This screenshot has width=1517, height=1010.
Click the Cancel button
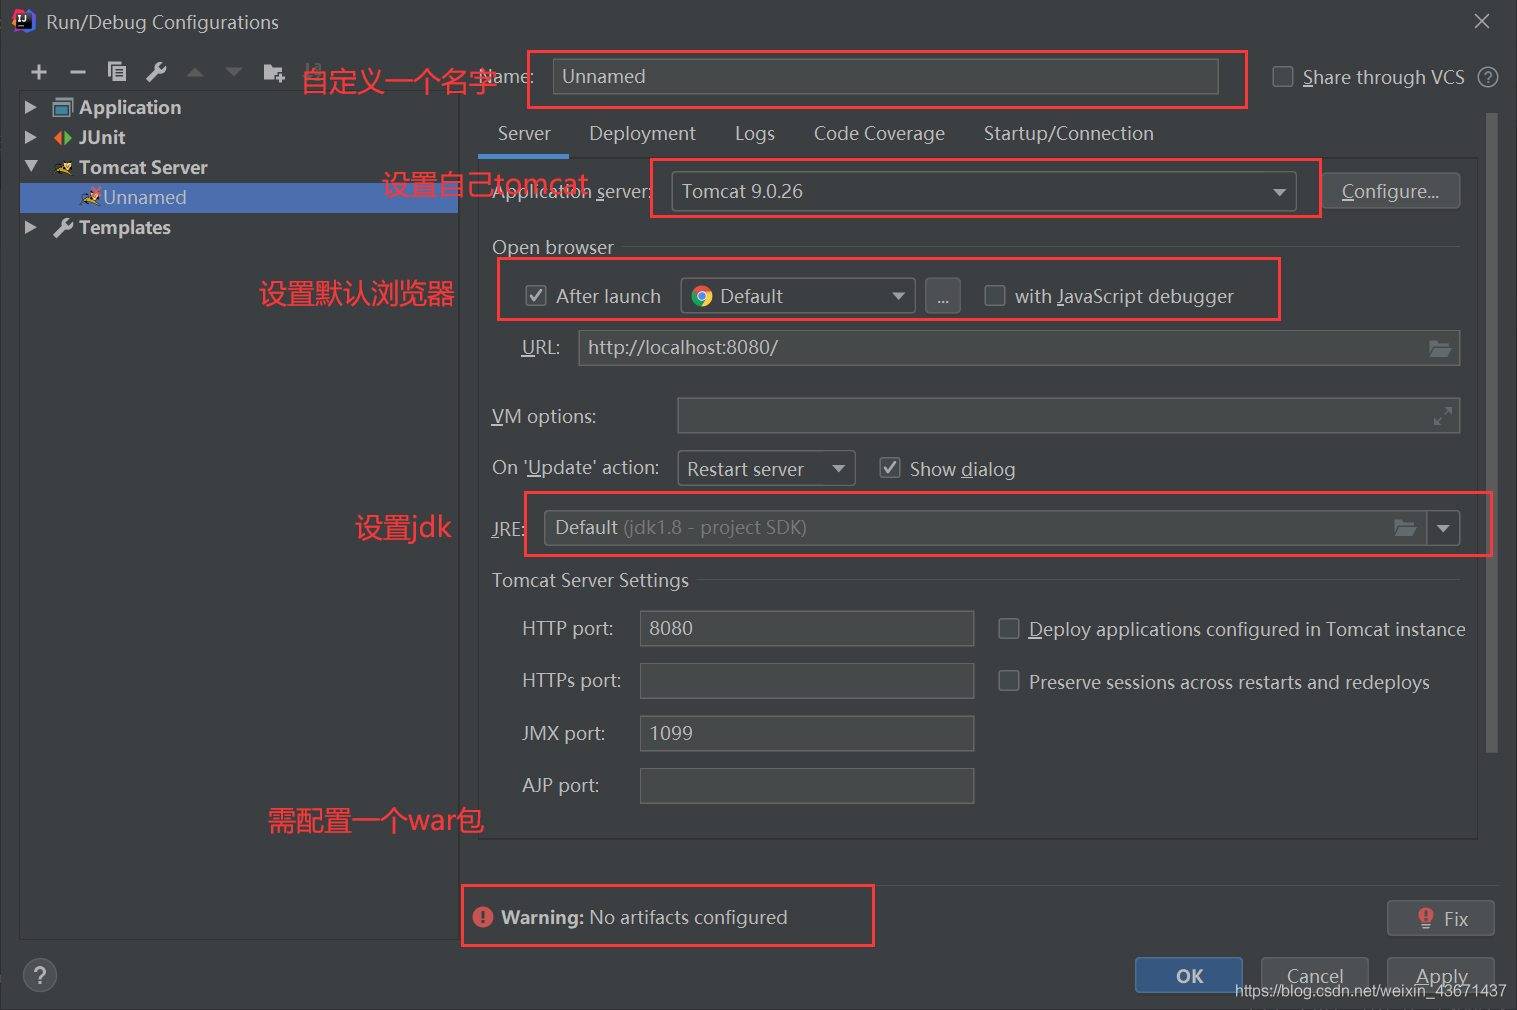click(x=1315, y=975)
